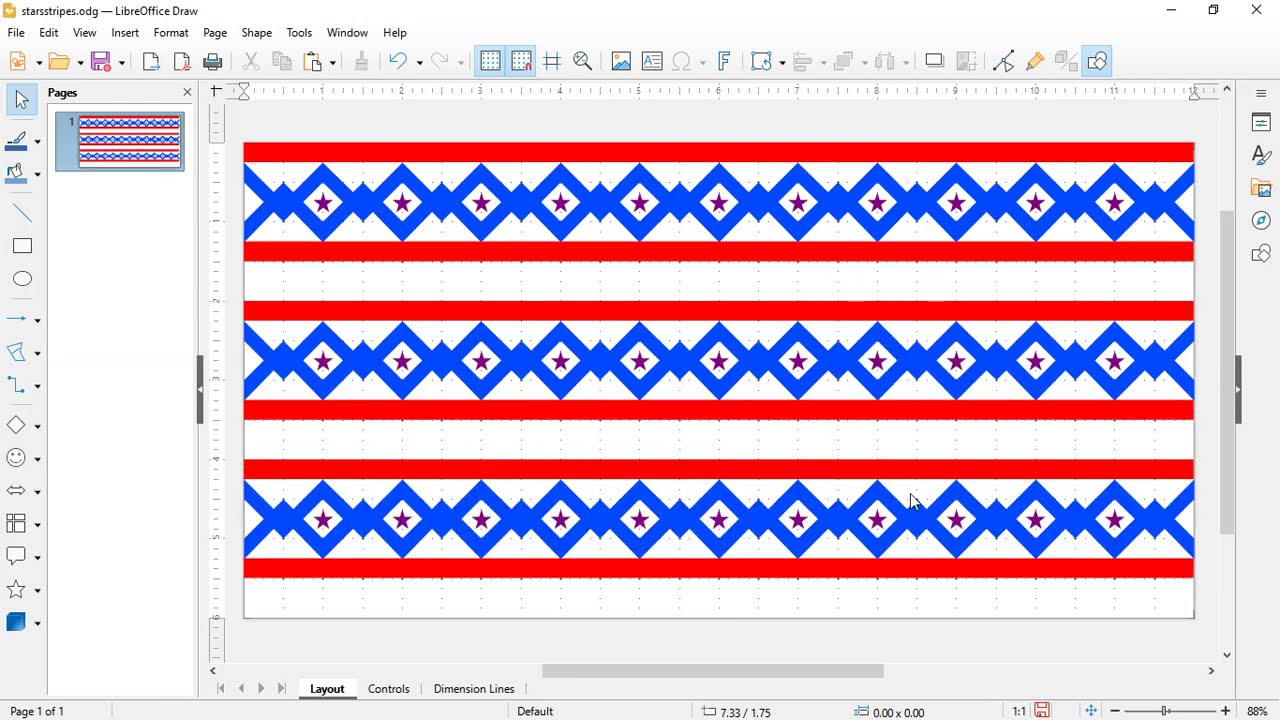Open the Format menu
Image resolution: width=1280 pixels, height=720 pixels.
tap(171, 33)
